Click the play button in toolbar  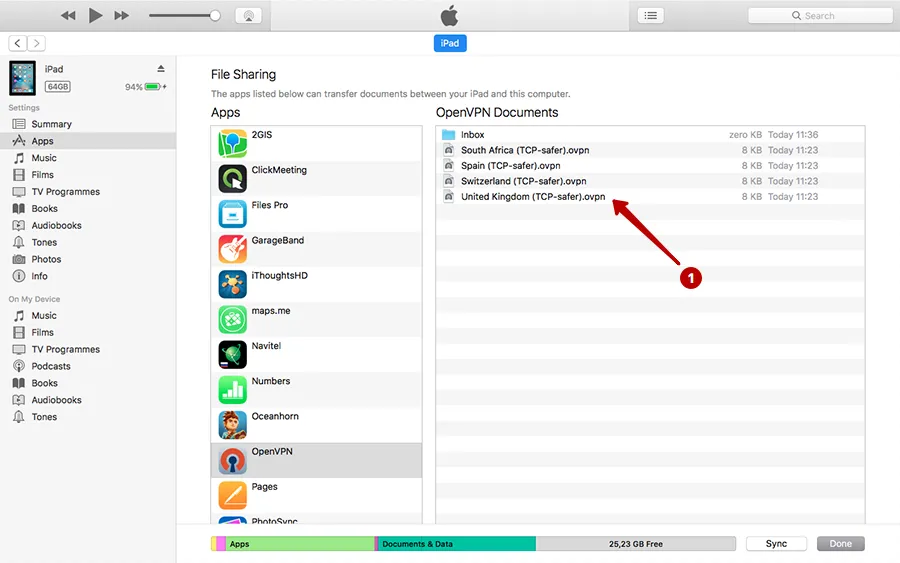[x=95, y=15]
